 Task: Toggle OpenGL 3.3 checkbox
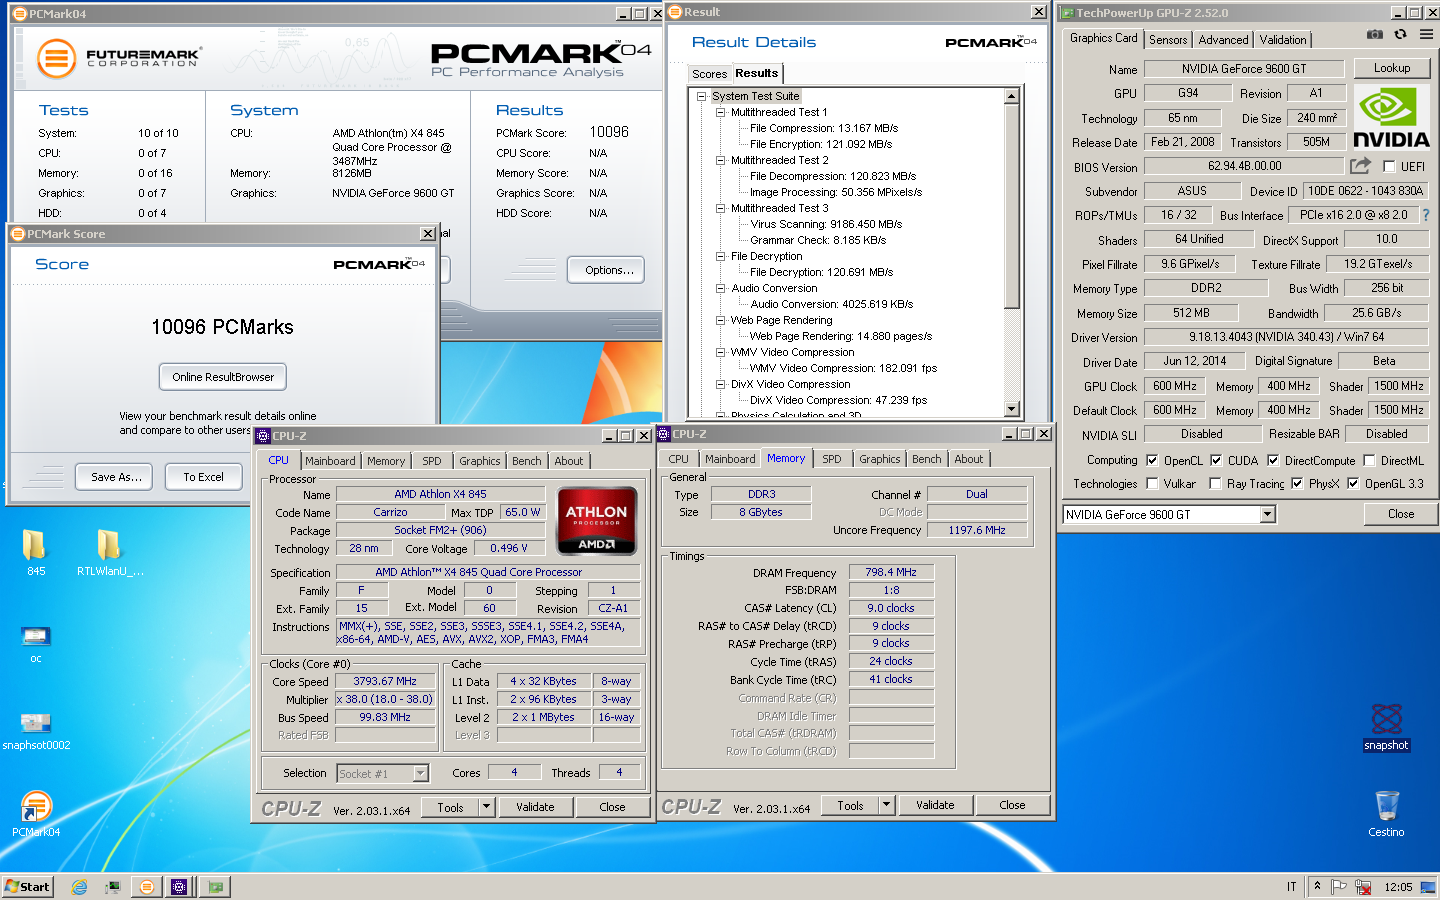[x=1353, y=484]
